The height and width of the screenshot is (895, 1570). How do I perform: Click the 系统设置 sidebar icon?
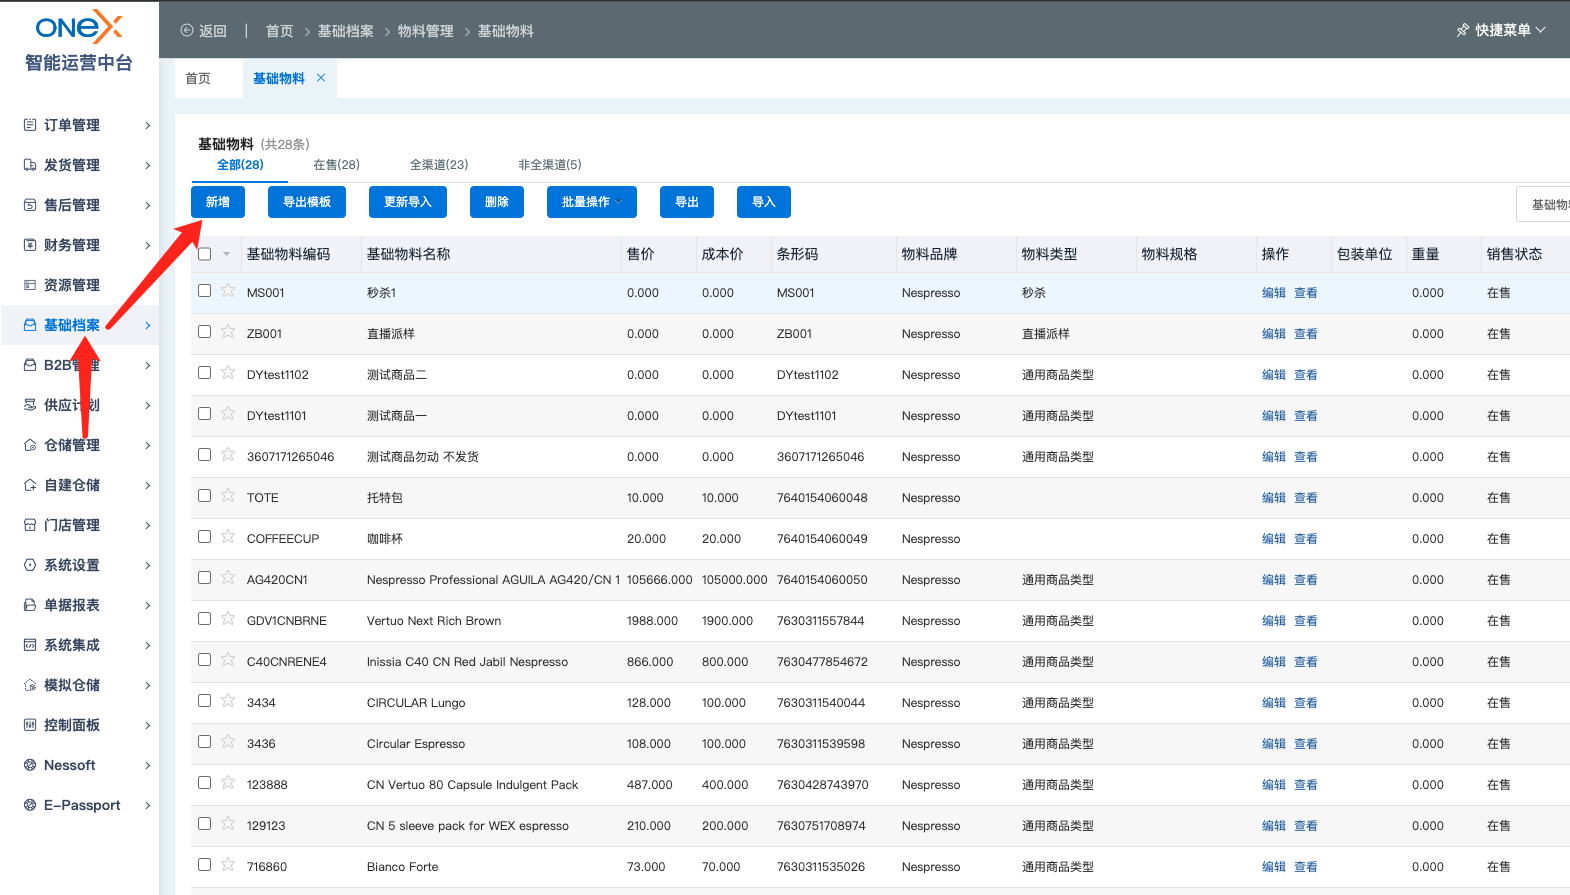30,565
